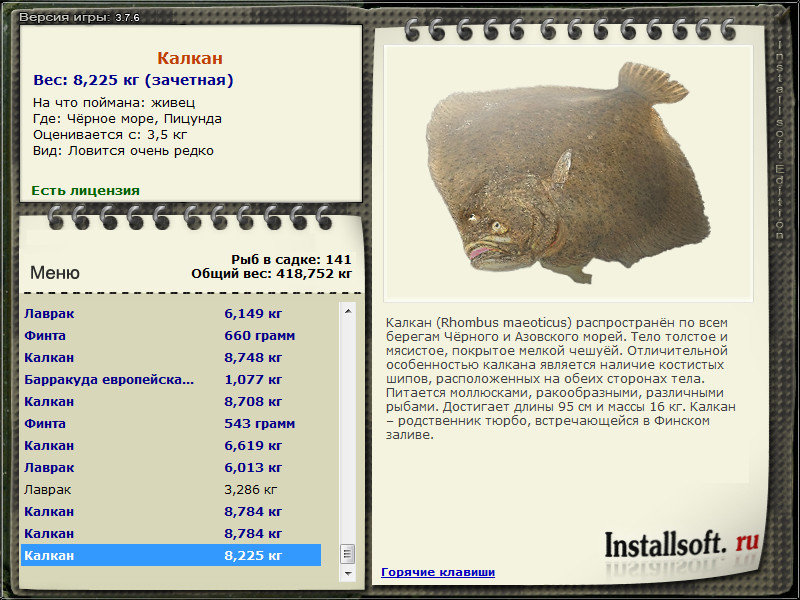Select the Финта 660 грамм entry
The image size is (800, 600).
(x=171, y=335)
